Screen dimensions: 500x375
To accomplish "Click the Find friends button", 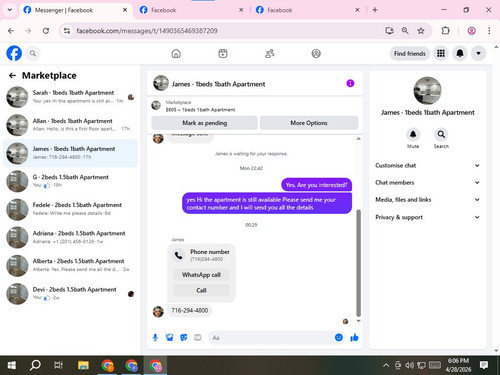I will [x=410, y=53].
